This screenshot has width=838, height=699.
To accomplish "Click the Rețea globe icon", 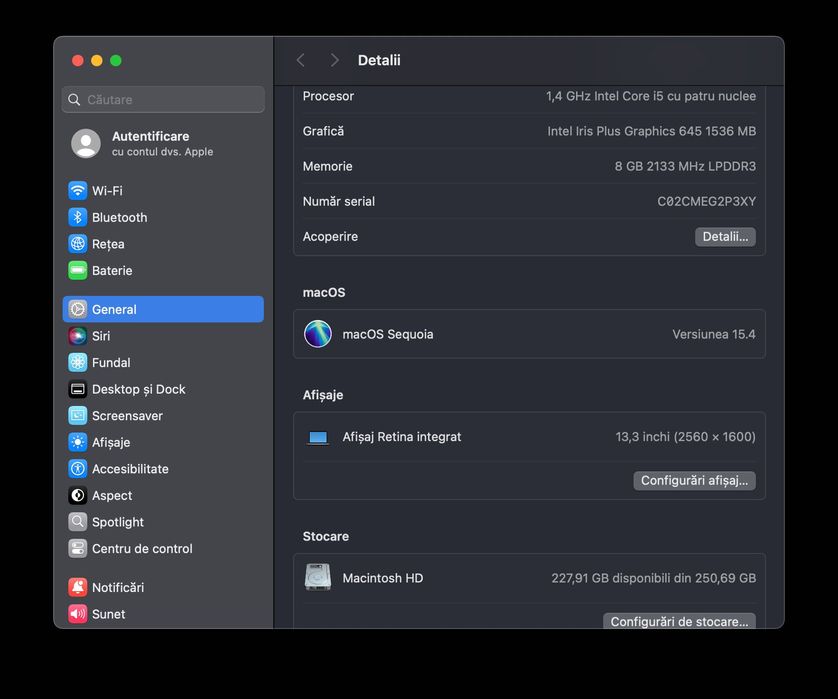I will 77,244.
